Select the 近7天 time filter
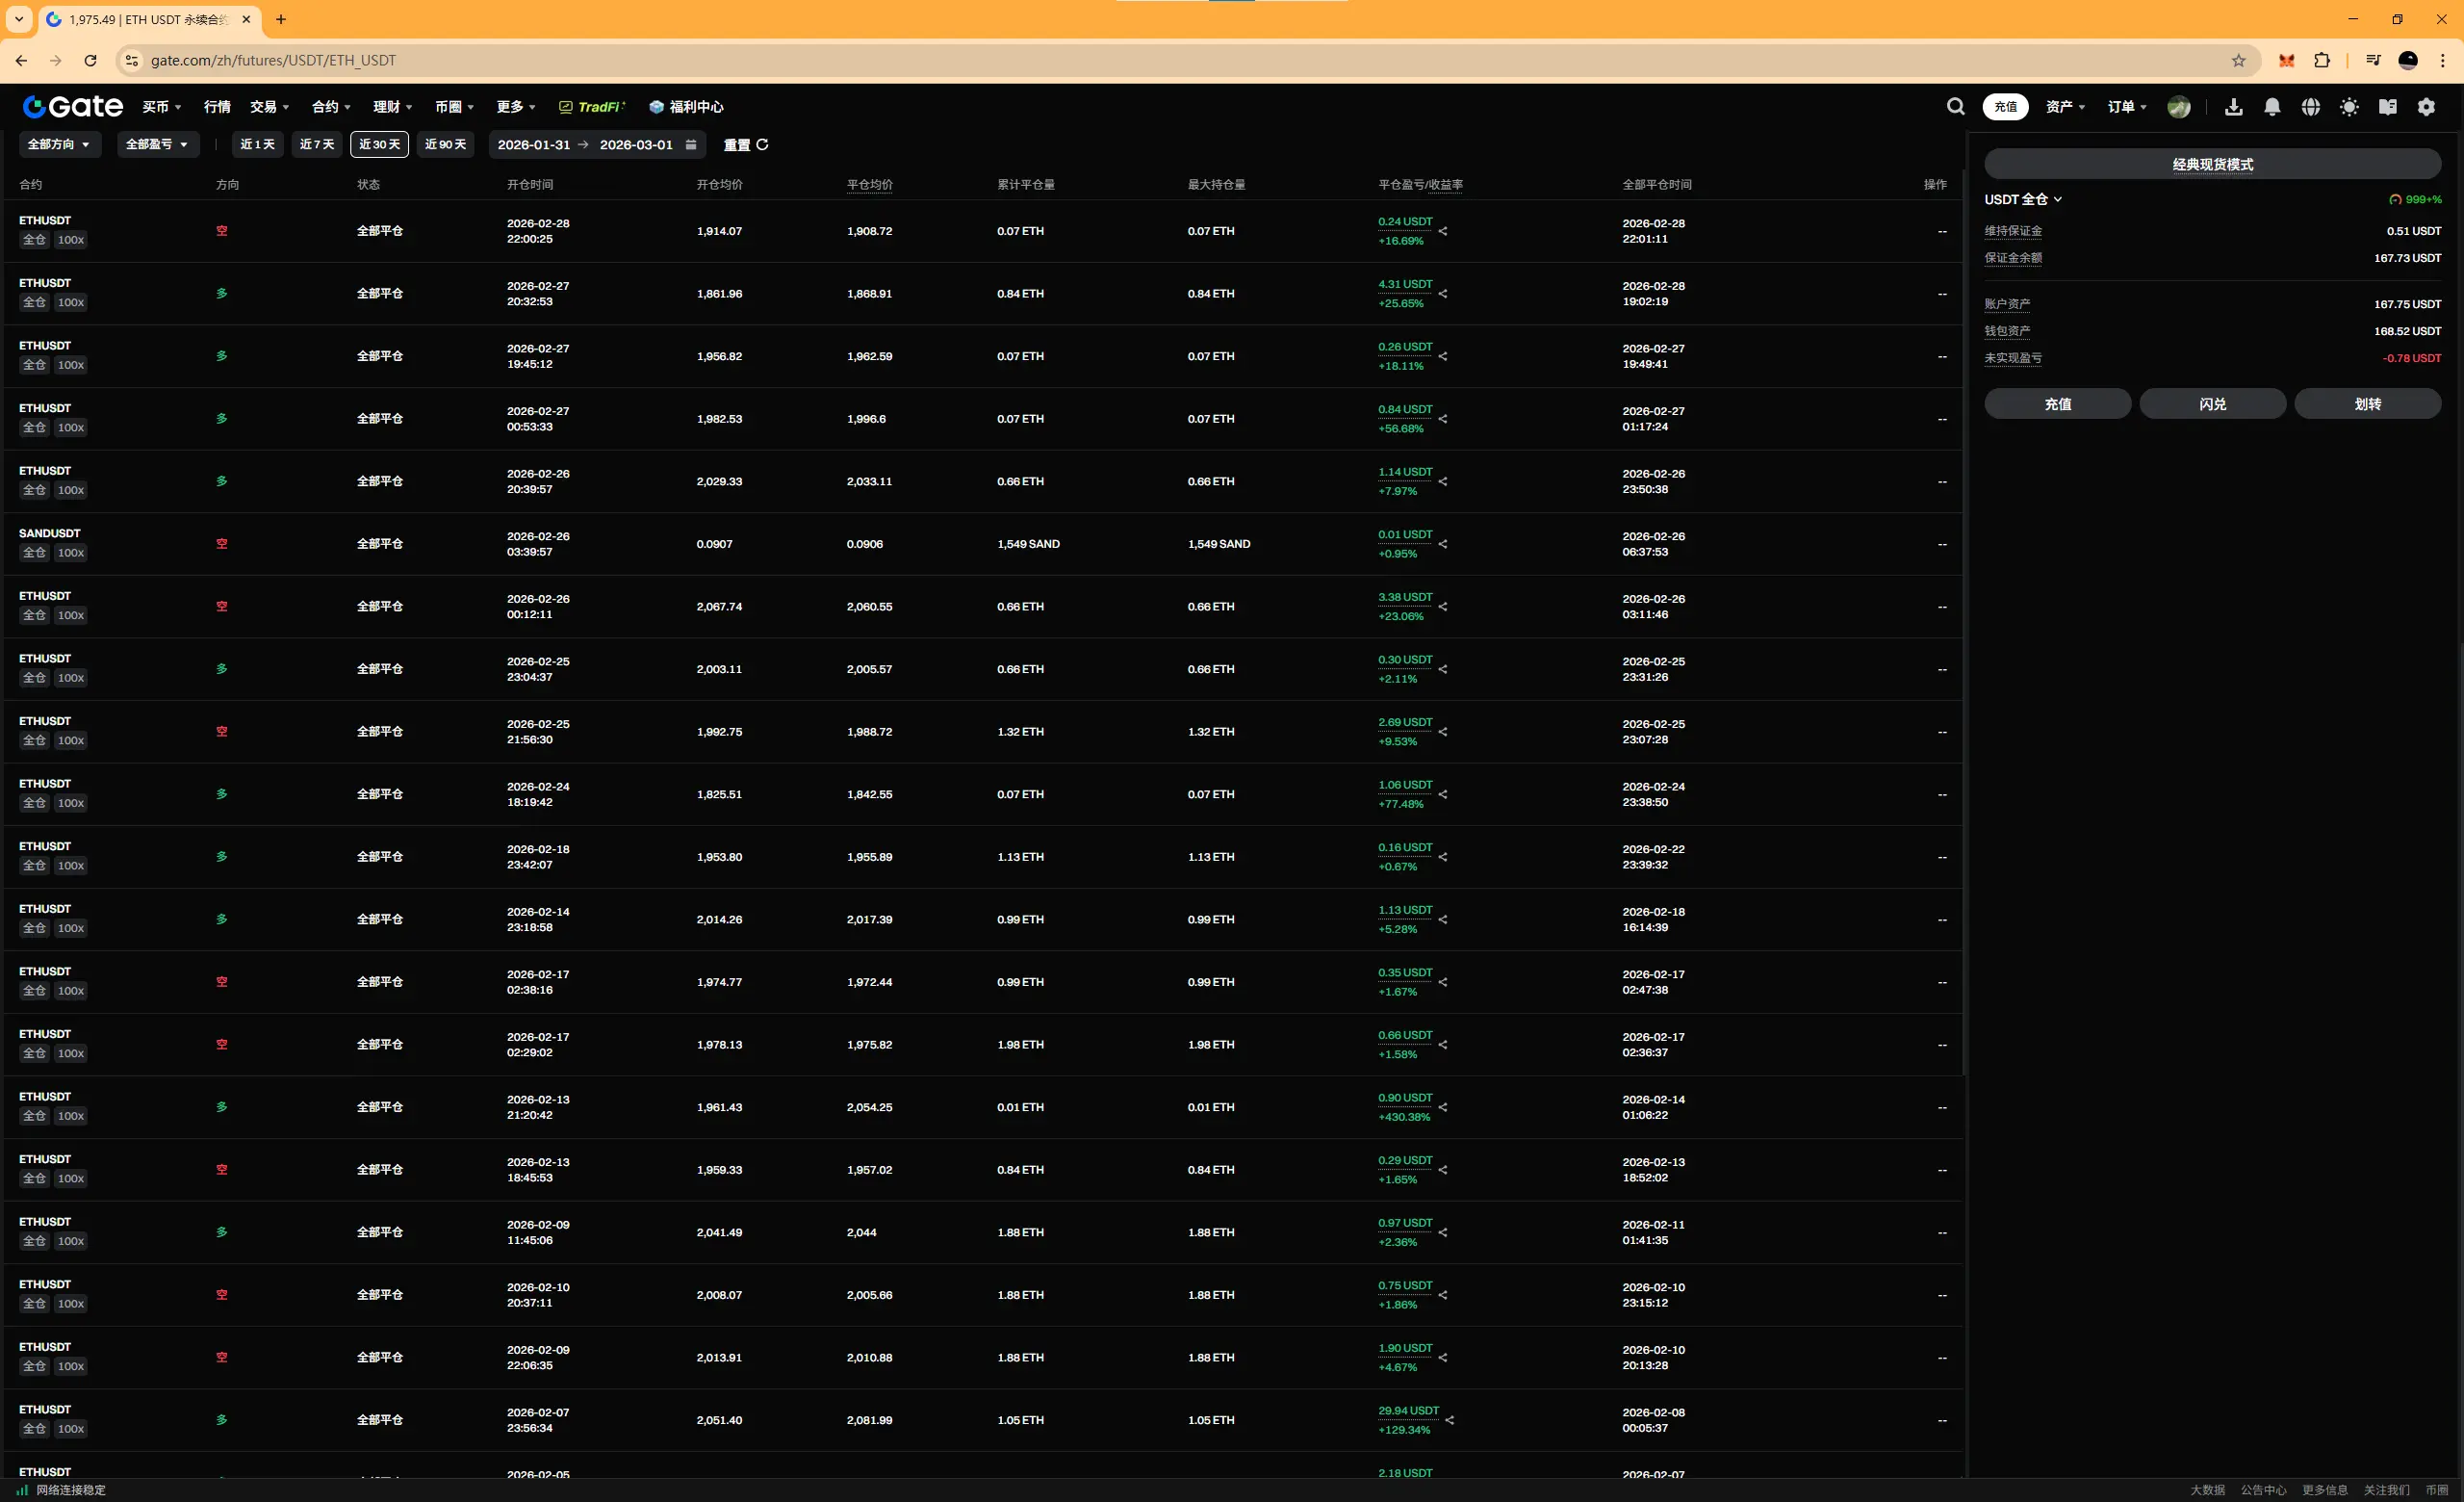The width and height of the screenshot is (2464, 1502). pos(317,145)
